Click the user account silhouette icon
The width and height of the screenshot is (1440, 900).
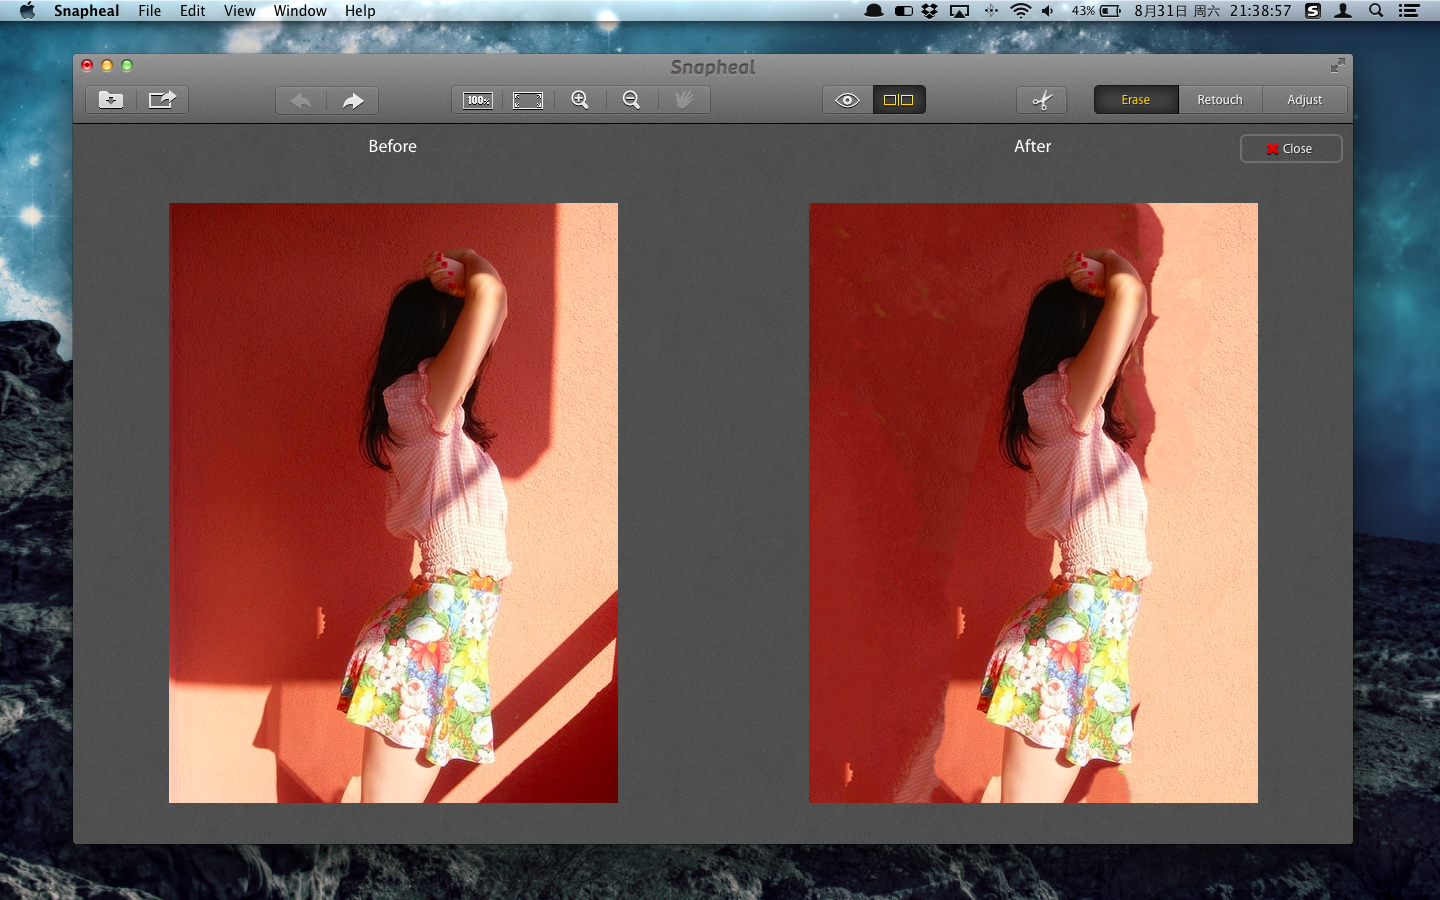pos(1343,11)
